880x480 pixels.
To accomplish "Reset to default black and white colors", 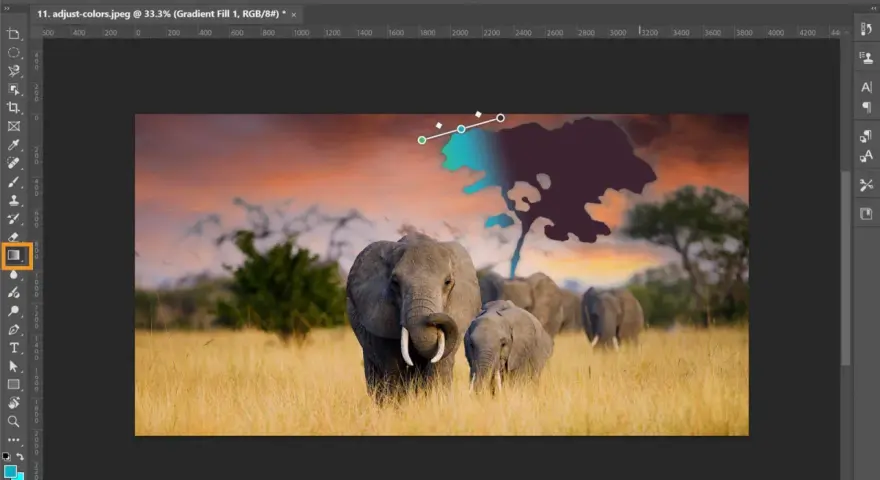I will [x=6, y=456].
